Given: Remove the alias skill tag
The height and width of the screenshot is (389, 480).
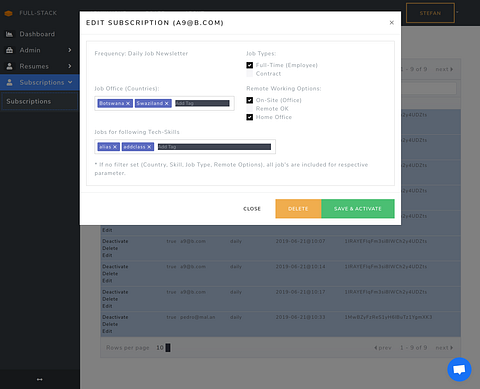Looking at the screenshot, I should coord(115,147).
